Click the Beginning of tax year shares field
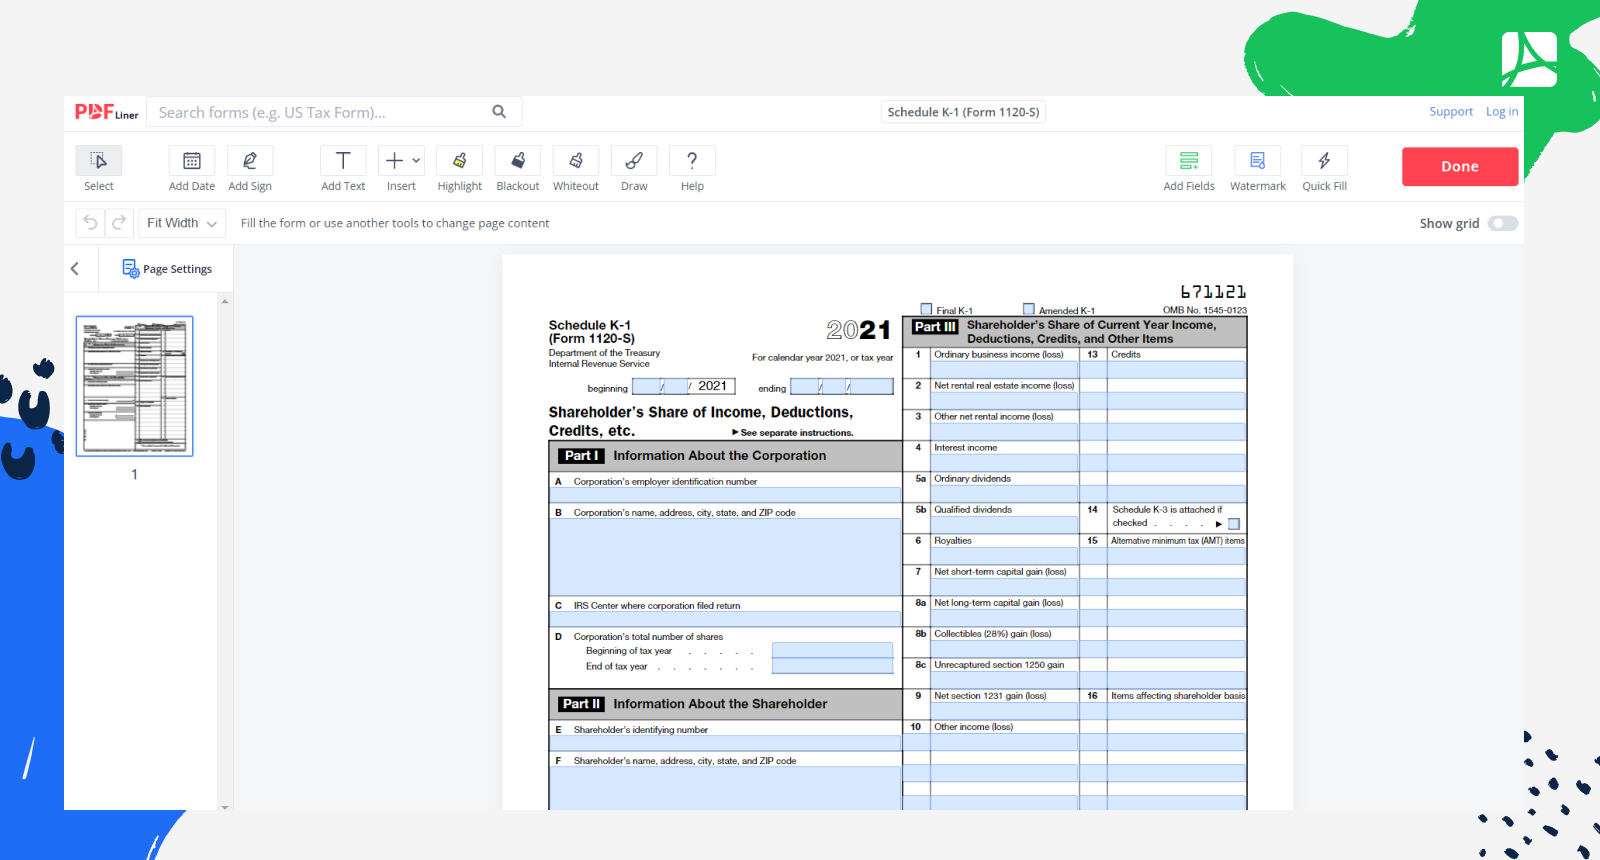 click(832, 650)
